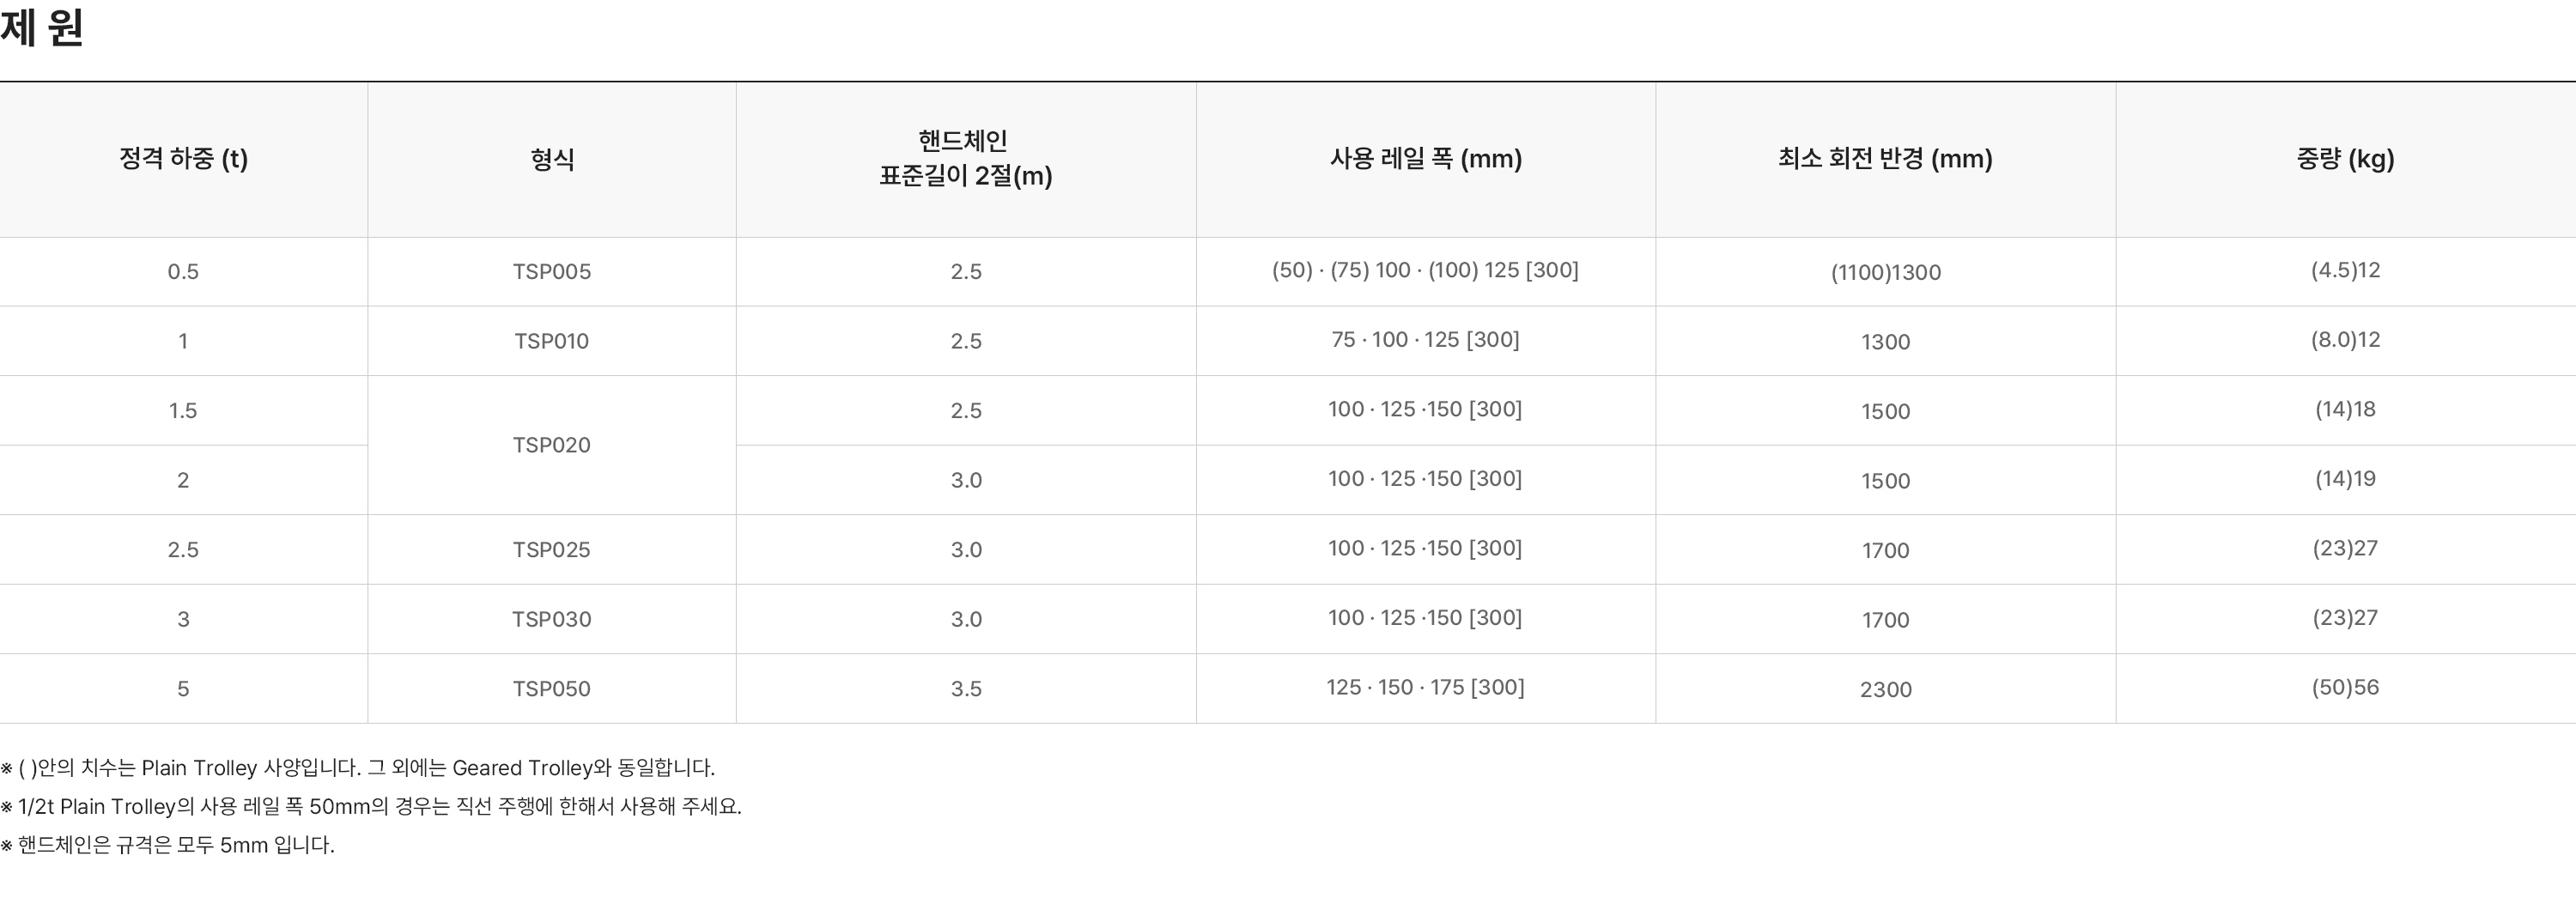Click the Plain Trolley 사양 footnote
2576x910 pixels.
coord(358,768)
